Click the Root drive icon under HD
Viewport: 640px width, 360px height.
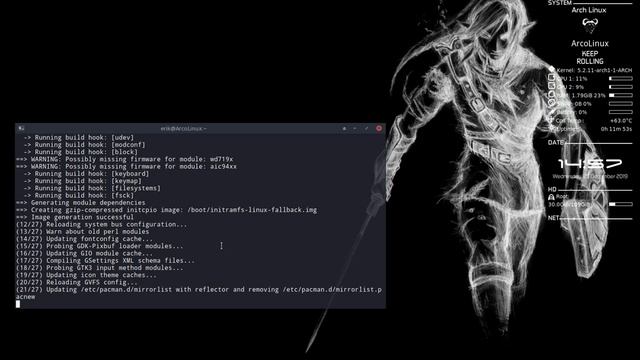pos(551,197)
